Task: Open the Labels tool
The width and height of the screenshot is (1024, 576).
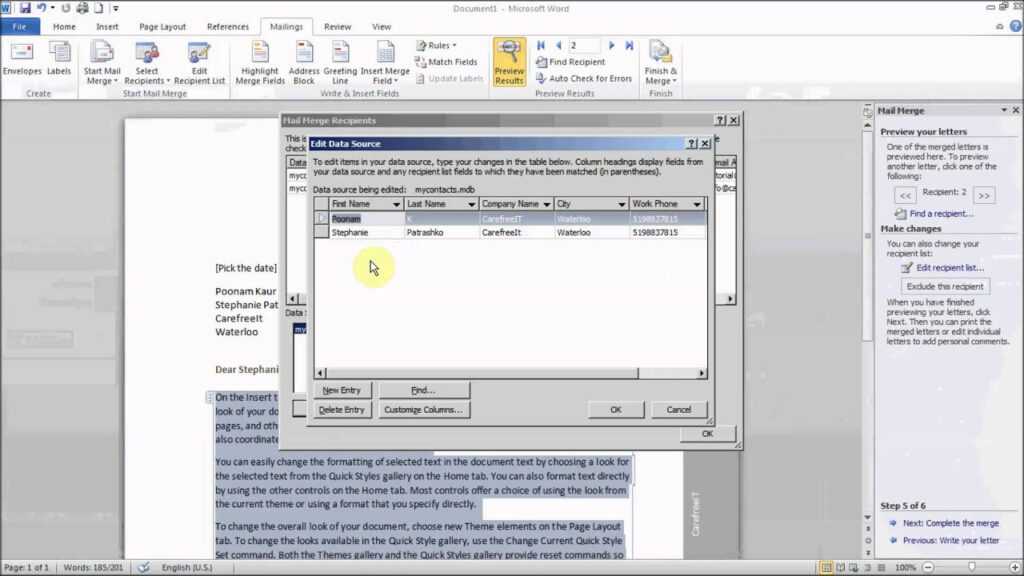Action: [58, 61]
